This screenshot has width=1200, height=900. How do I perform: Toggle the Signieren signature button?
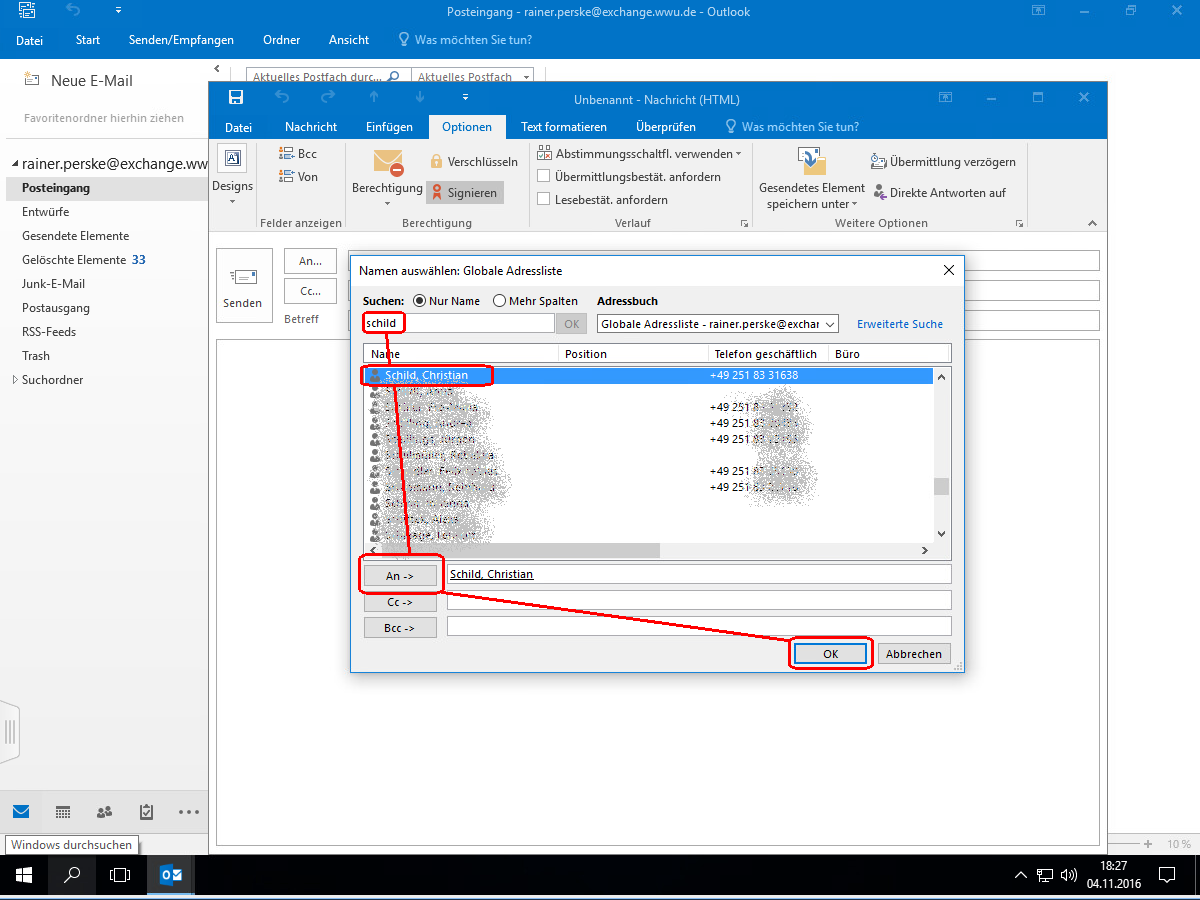click(x=463, y=192)
